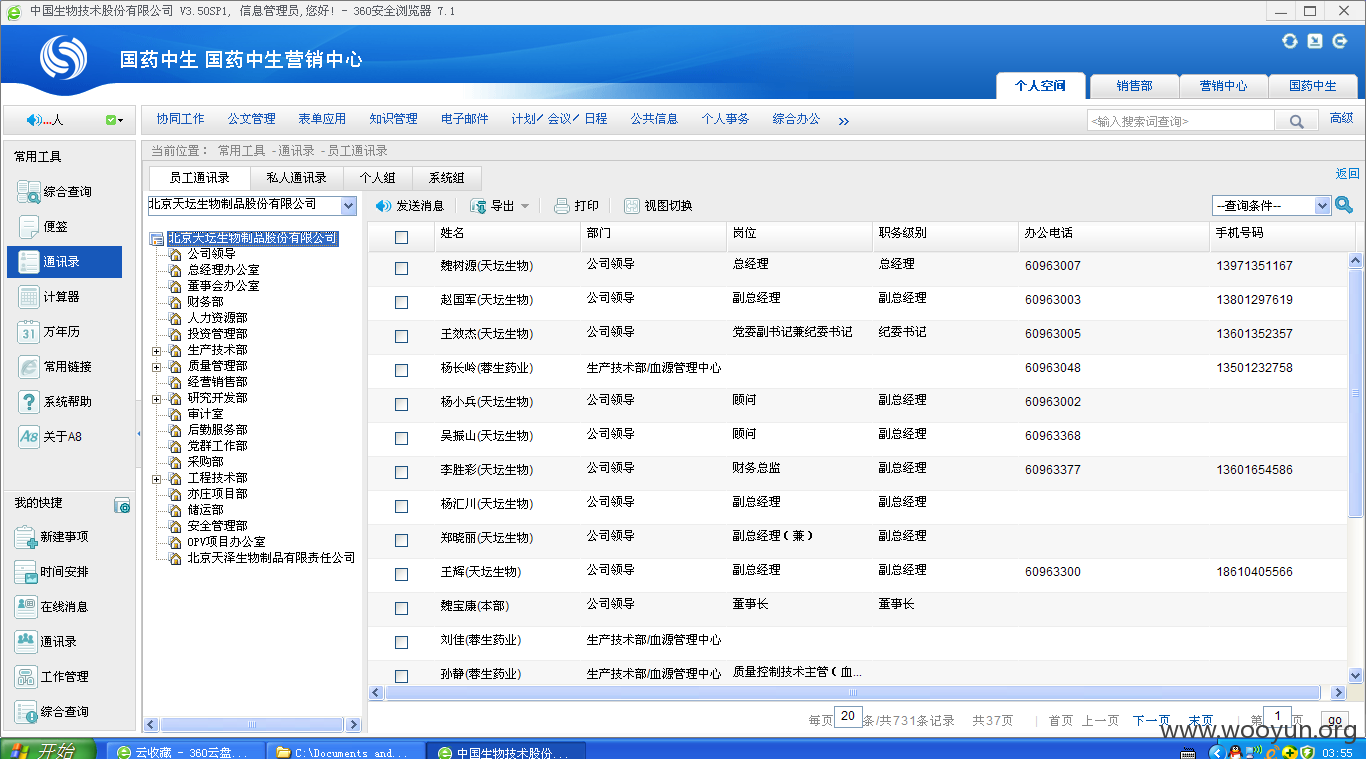This screenshot has height=759, width=1366.
Task: Check the box for 李胜彩(天坛生物)
Action: pos(401,472)
